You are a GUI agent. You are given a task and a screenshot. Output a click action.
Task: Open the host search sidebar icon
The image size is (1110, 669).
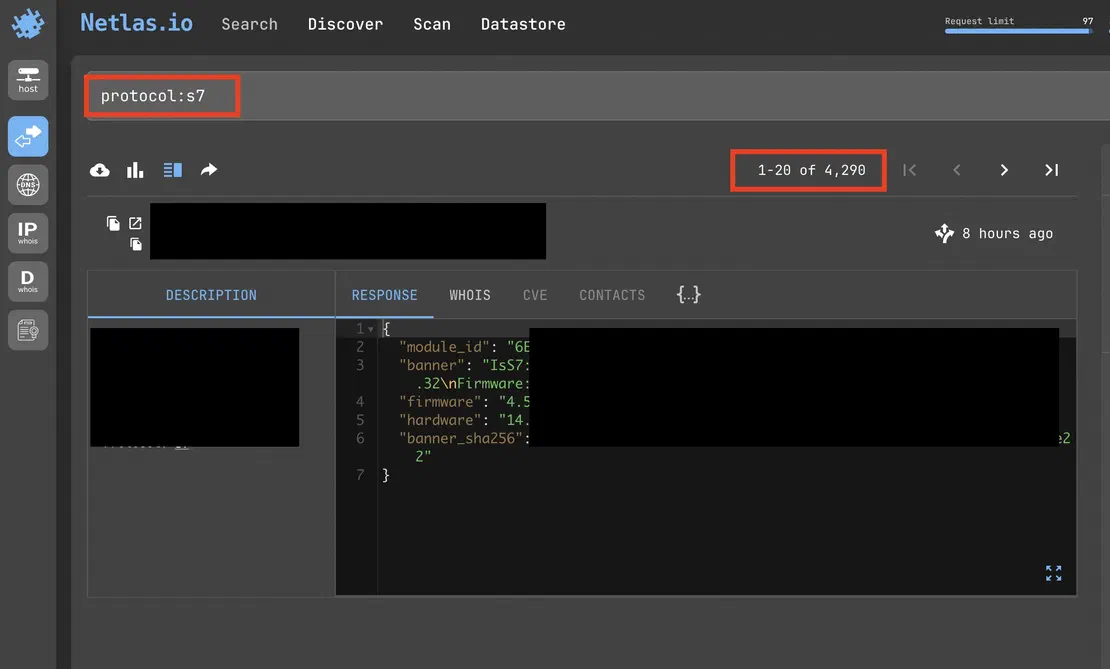pos(28,79)
